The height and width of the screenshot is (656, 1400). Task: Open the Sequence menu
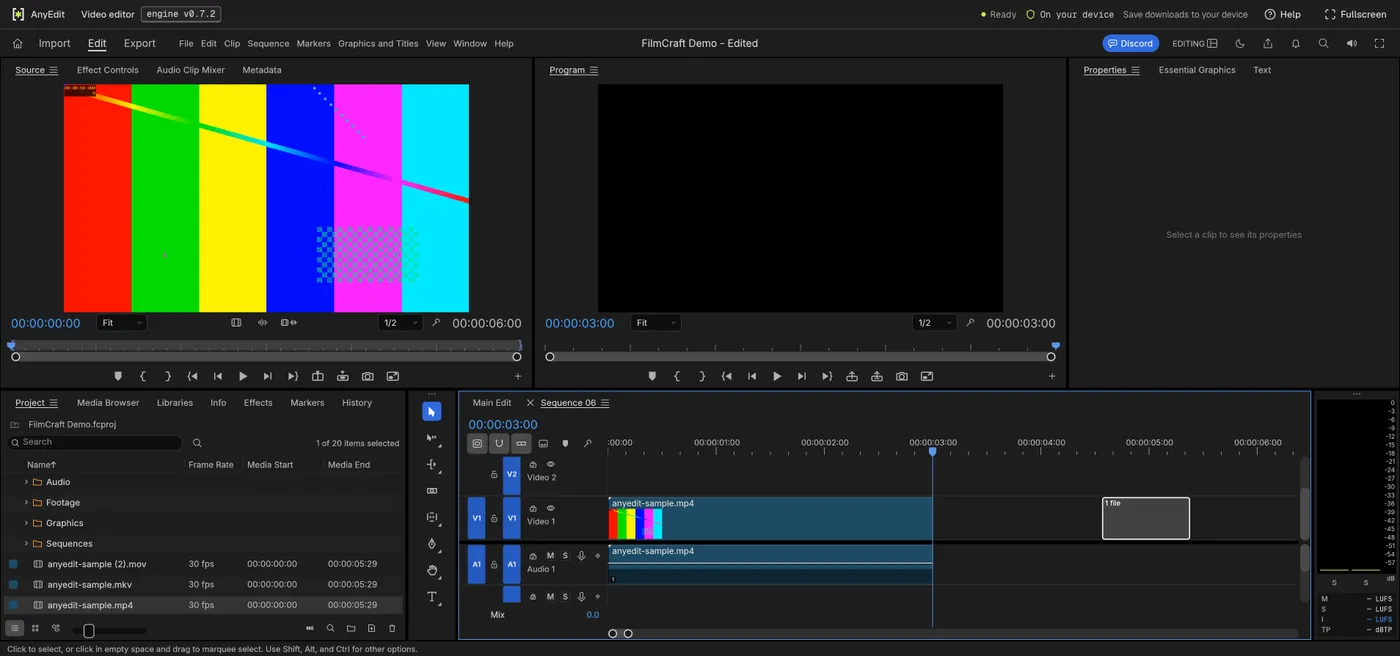pos(268,44)
